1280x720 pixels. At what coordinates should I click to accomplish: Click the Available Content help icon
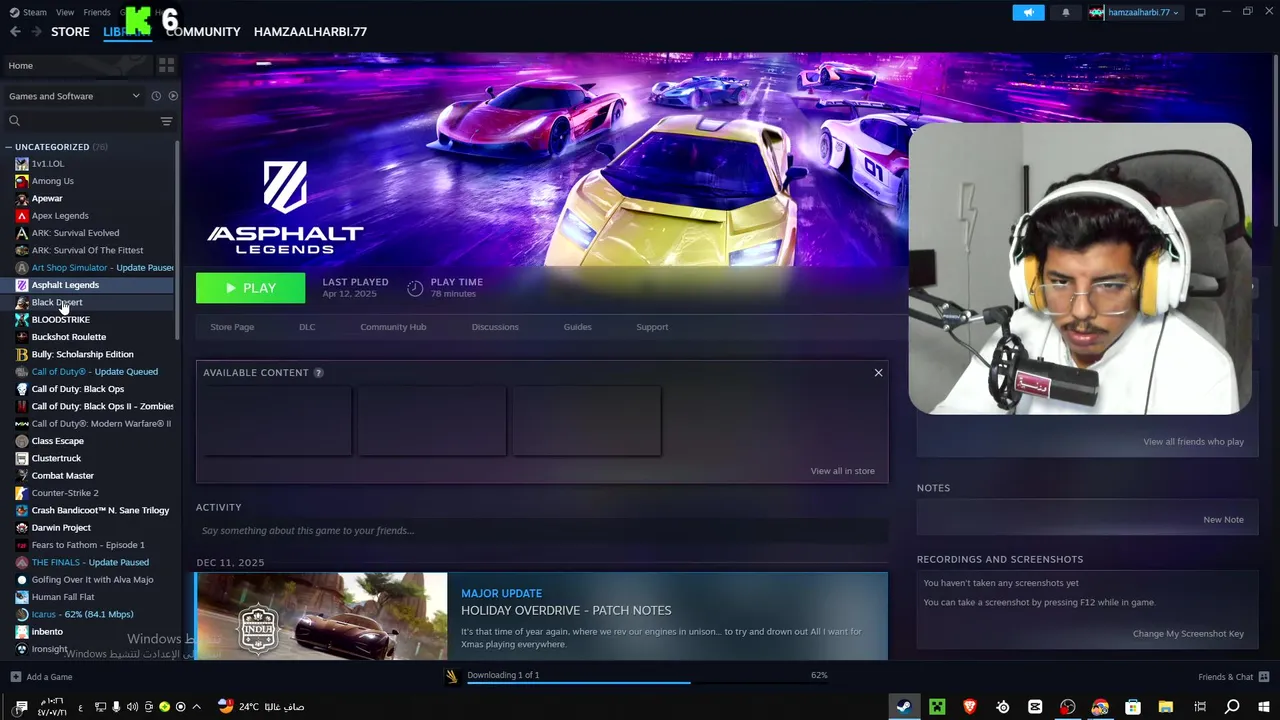coord(318,373)
